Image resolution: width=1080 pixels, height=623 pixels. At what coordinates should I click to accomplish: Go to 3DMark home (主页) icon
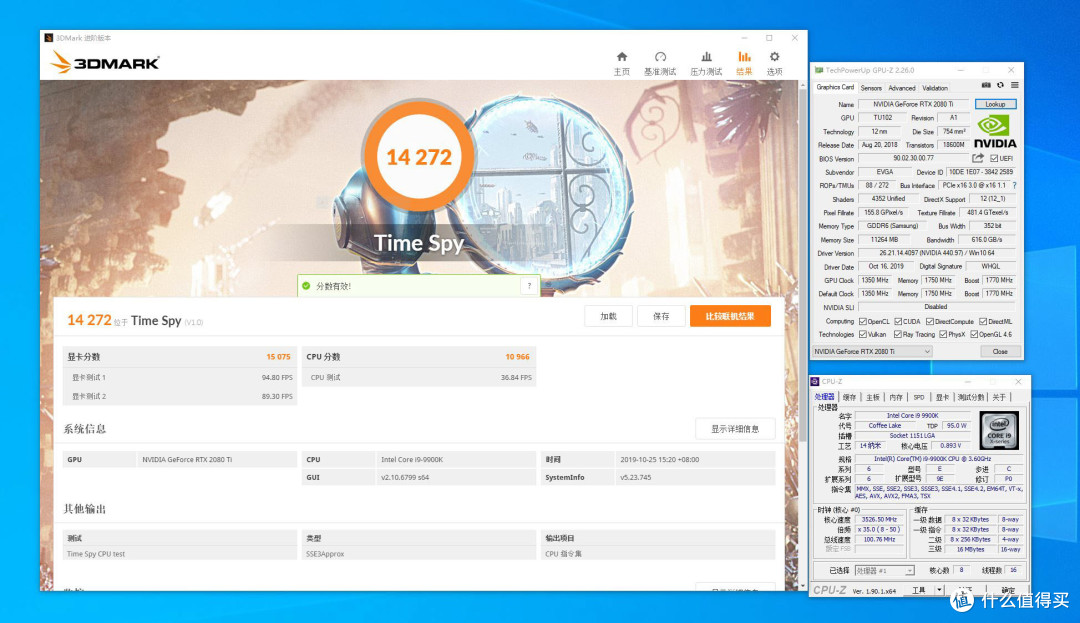click(622, 56)
